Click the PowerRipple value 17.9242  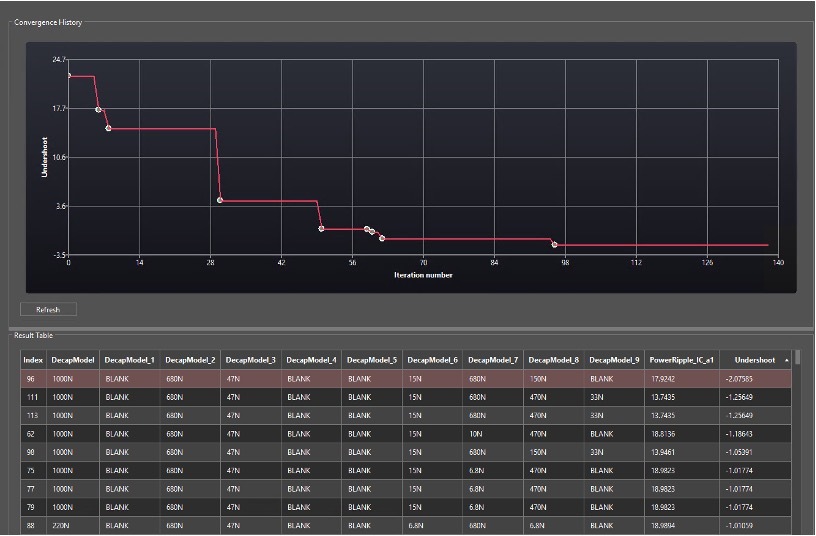point(662,379)
